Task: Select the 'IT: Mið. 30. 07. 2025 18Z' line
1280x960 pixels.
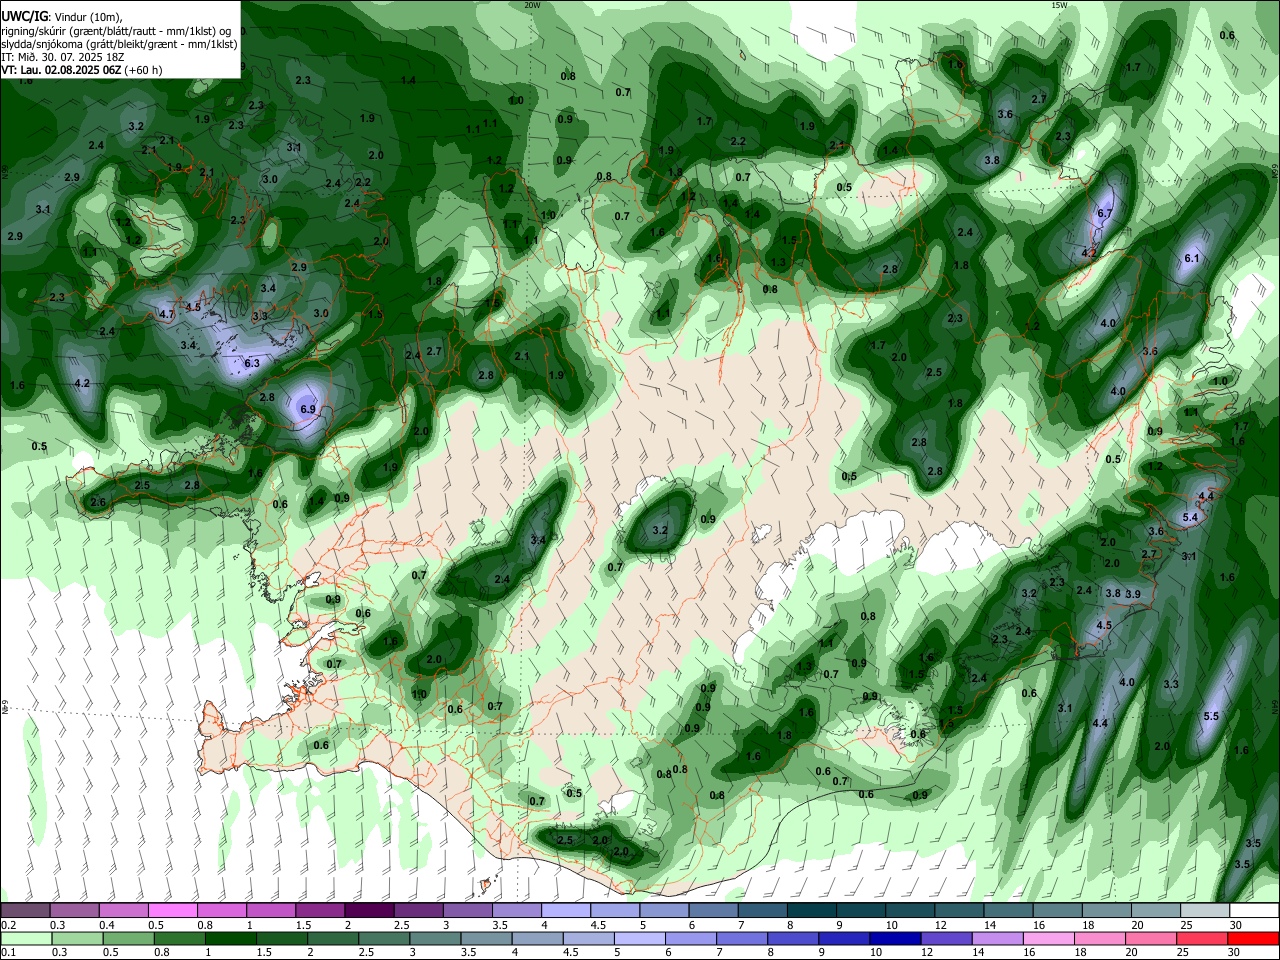Action: [63, 57]
